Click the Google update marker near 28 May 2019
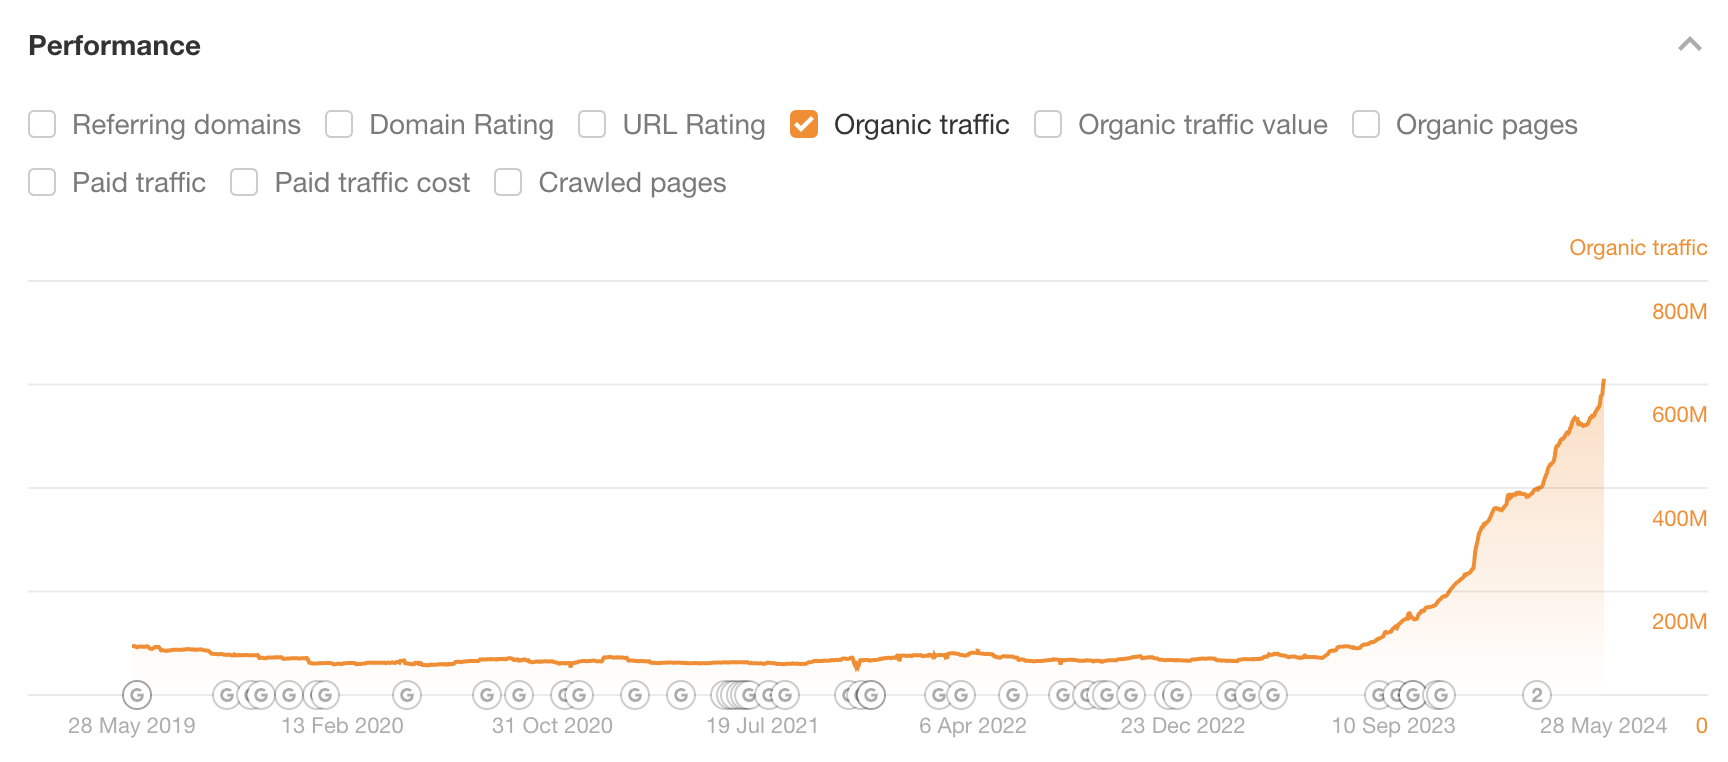This screenshot has height=762, width=1728. (135, 694)
